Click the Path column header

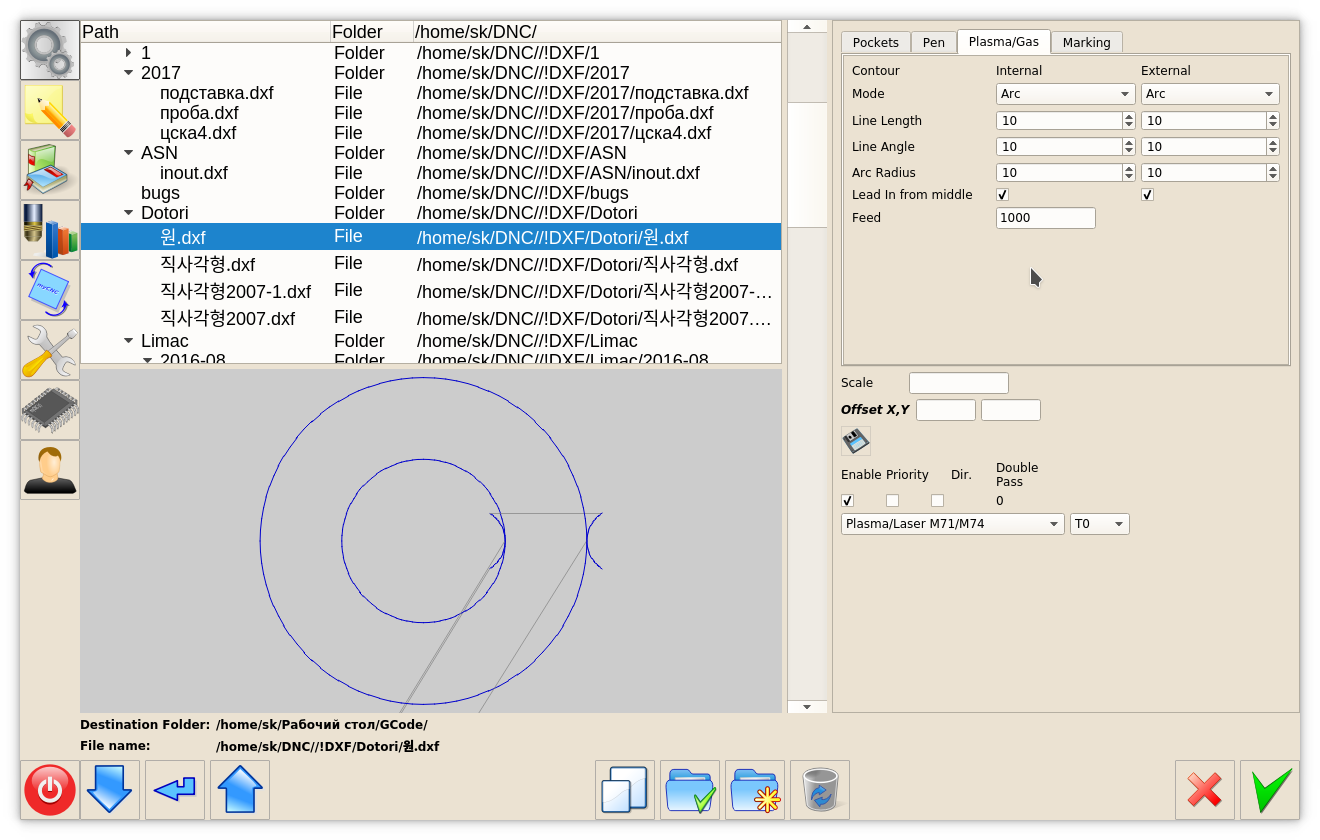click(205, 32)
